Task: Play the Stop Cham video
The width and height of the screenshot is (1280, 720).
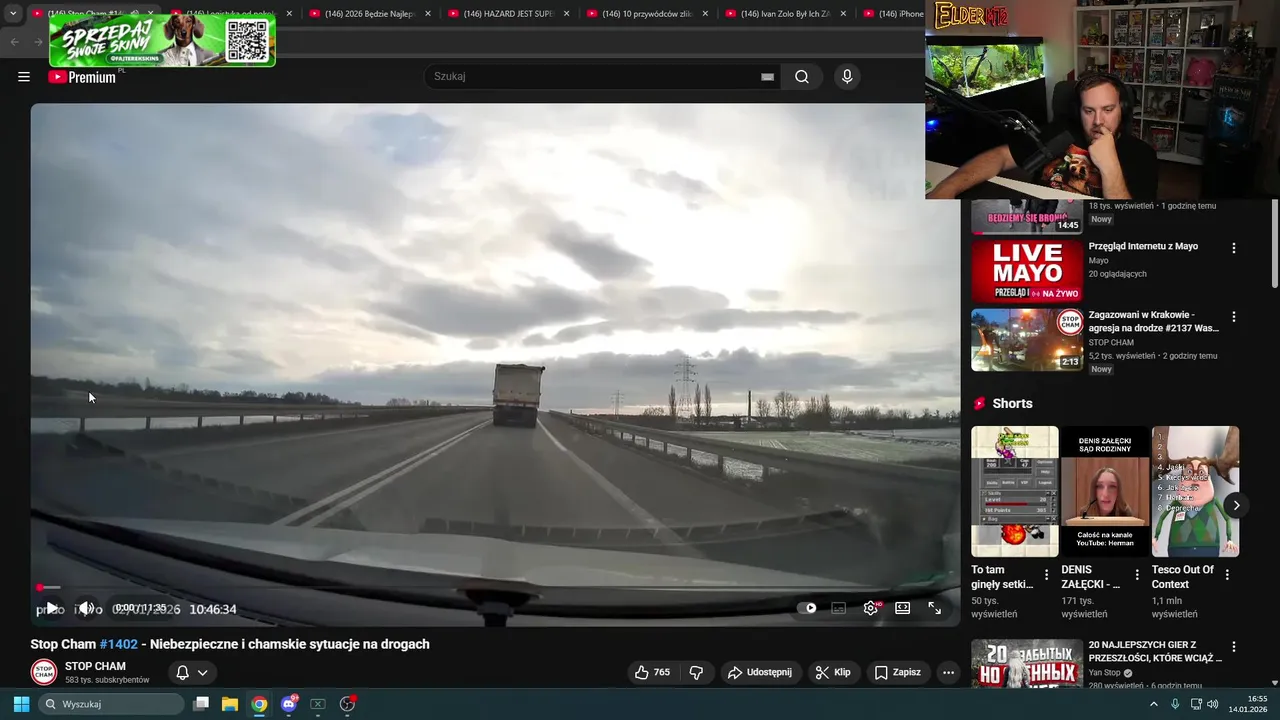Action: [52, 608]
